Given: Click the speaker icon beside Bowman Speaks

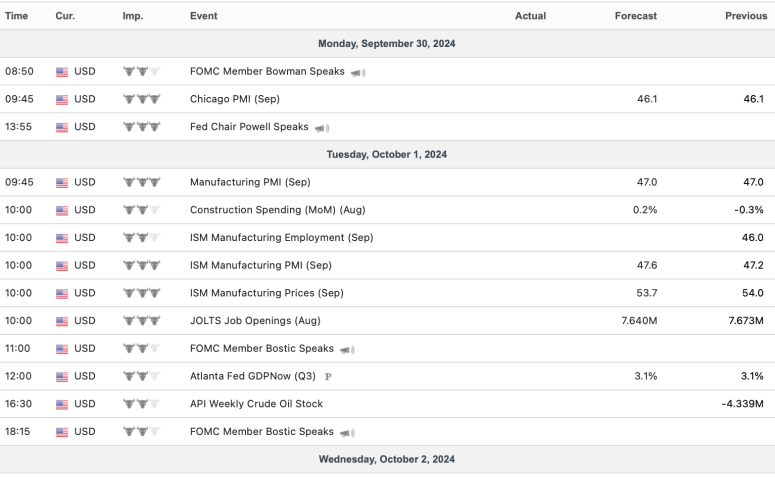Looking at the screenshot, I should click(358, 73).
